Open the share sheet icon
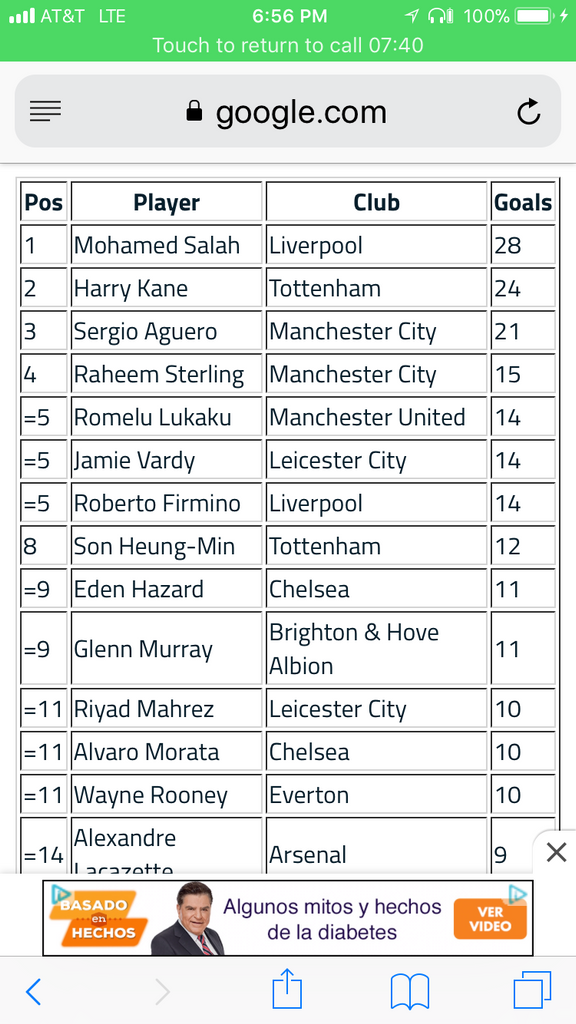 click(x=287, y=989)
